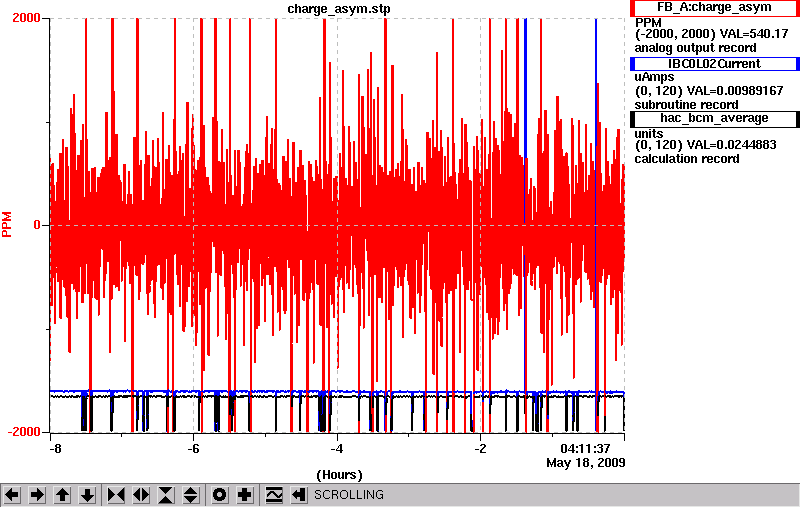800x507 pixels.
Task: Select the hac_bcm_average curve legend
Action: [714, 118]
